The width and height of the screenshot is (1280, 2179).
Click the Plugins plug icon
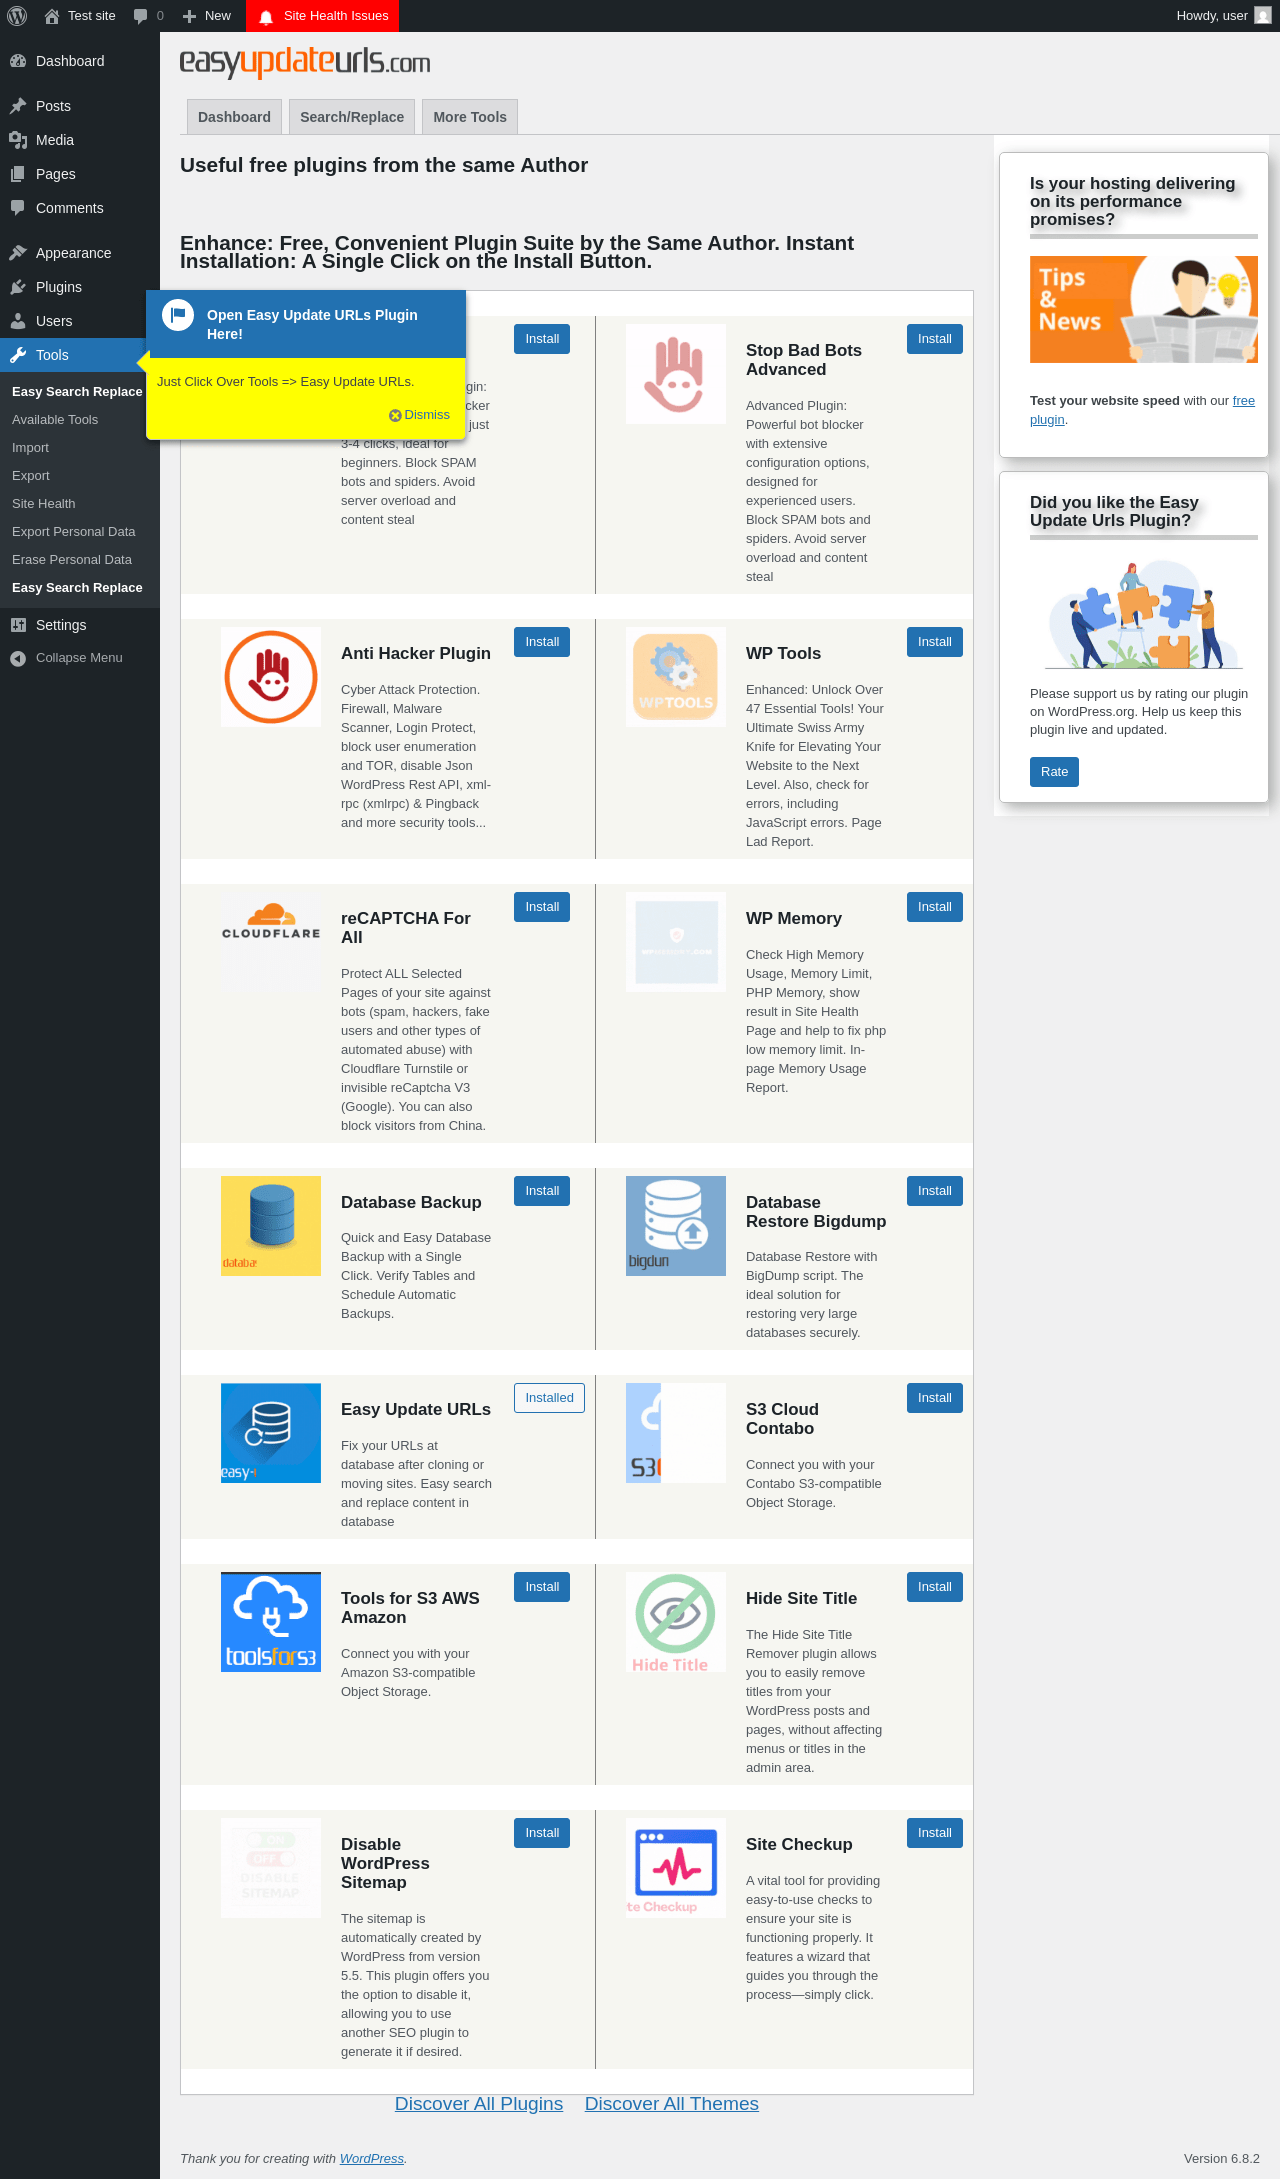pyautogui.click(x=18, y=287)
